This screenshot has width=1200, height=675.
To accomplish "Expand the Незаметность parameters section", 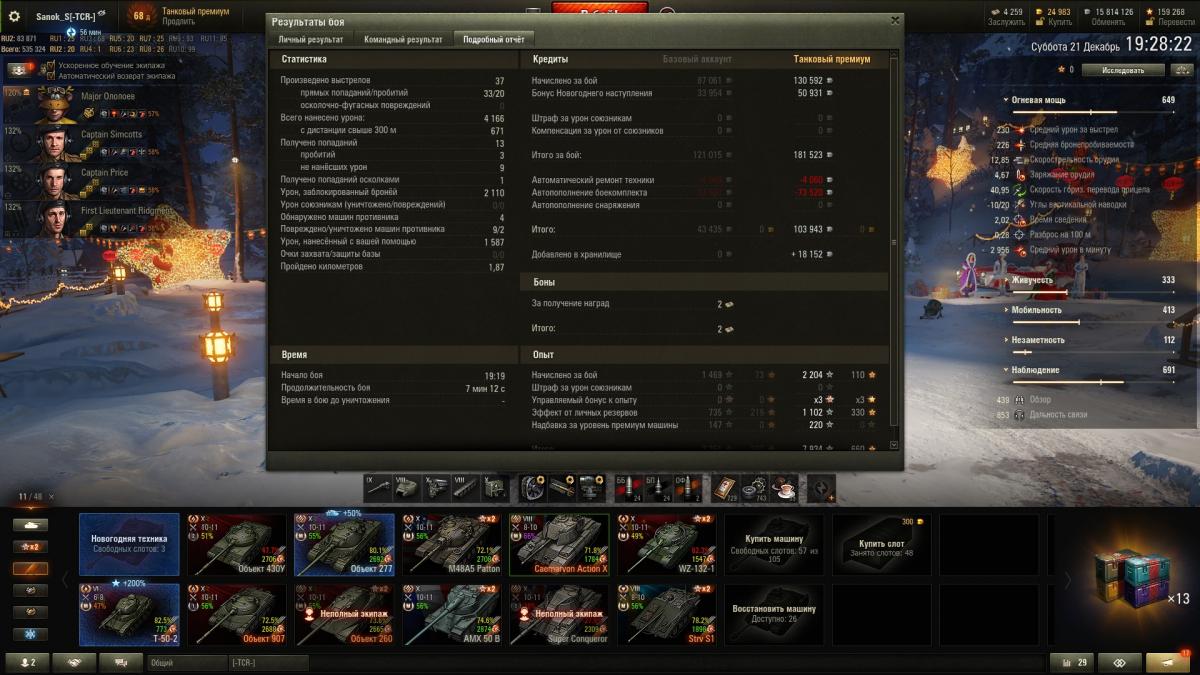I will (1006, 340).
